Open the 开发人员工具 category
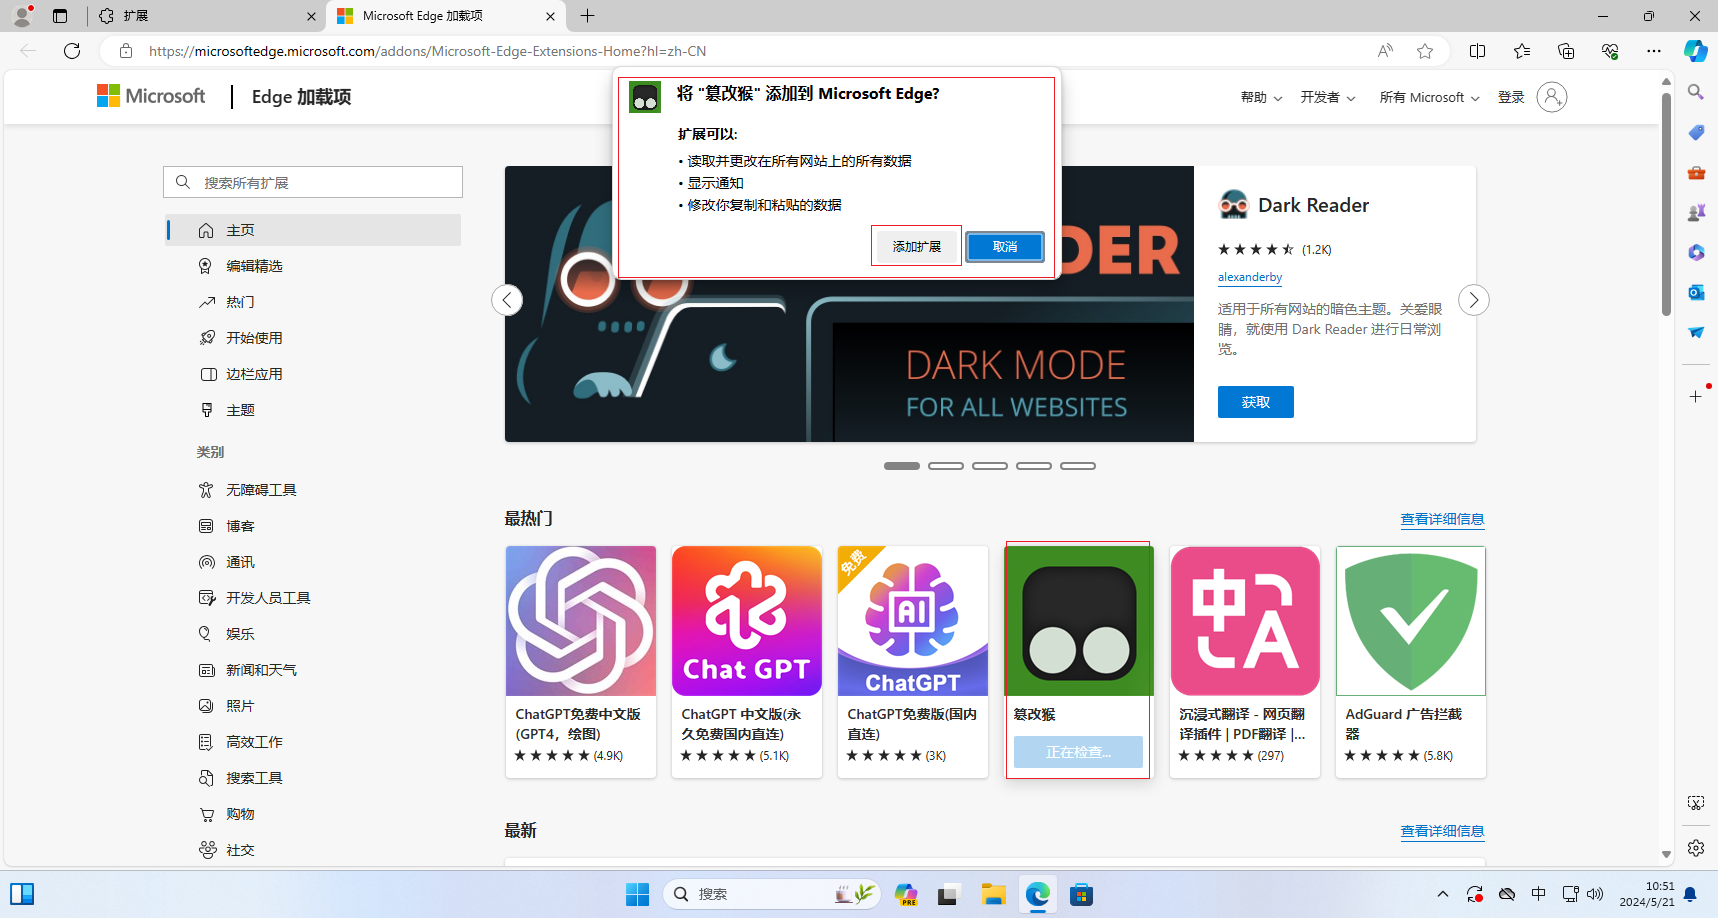The height and width of the screenshot is (918, 1718). (313, 598)
